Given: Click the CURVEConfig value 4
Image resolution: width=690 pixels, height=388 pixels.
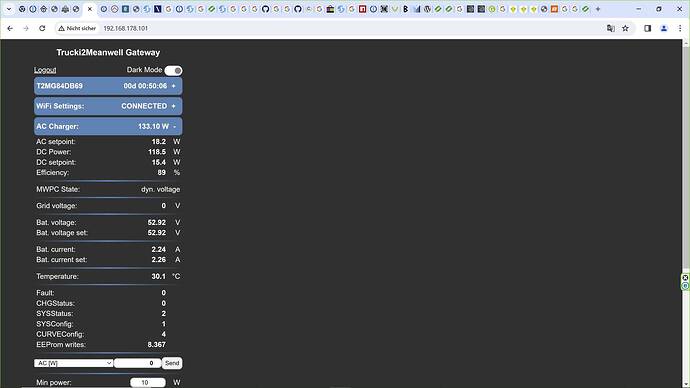Looking at the screenshot, I should [164, 334].
